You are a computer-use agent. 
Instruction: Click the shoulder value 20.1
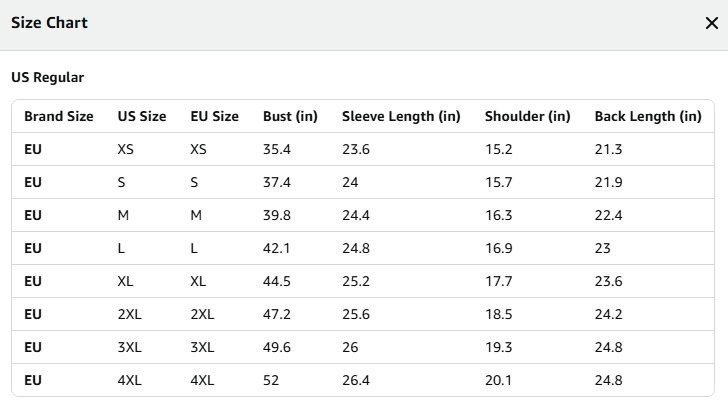coord(498,380)
